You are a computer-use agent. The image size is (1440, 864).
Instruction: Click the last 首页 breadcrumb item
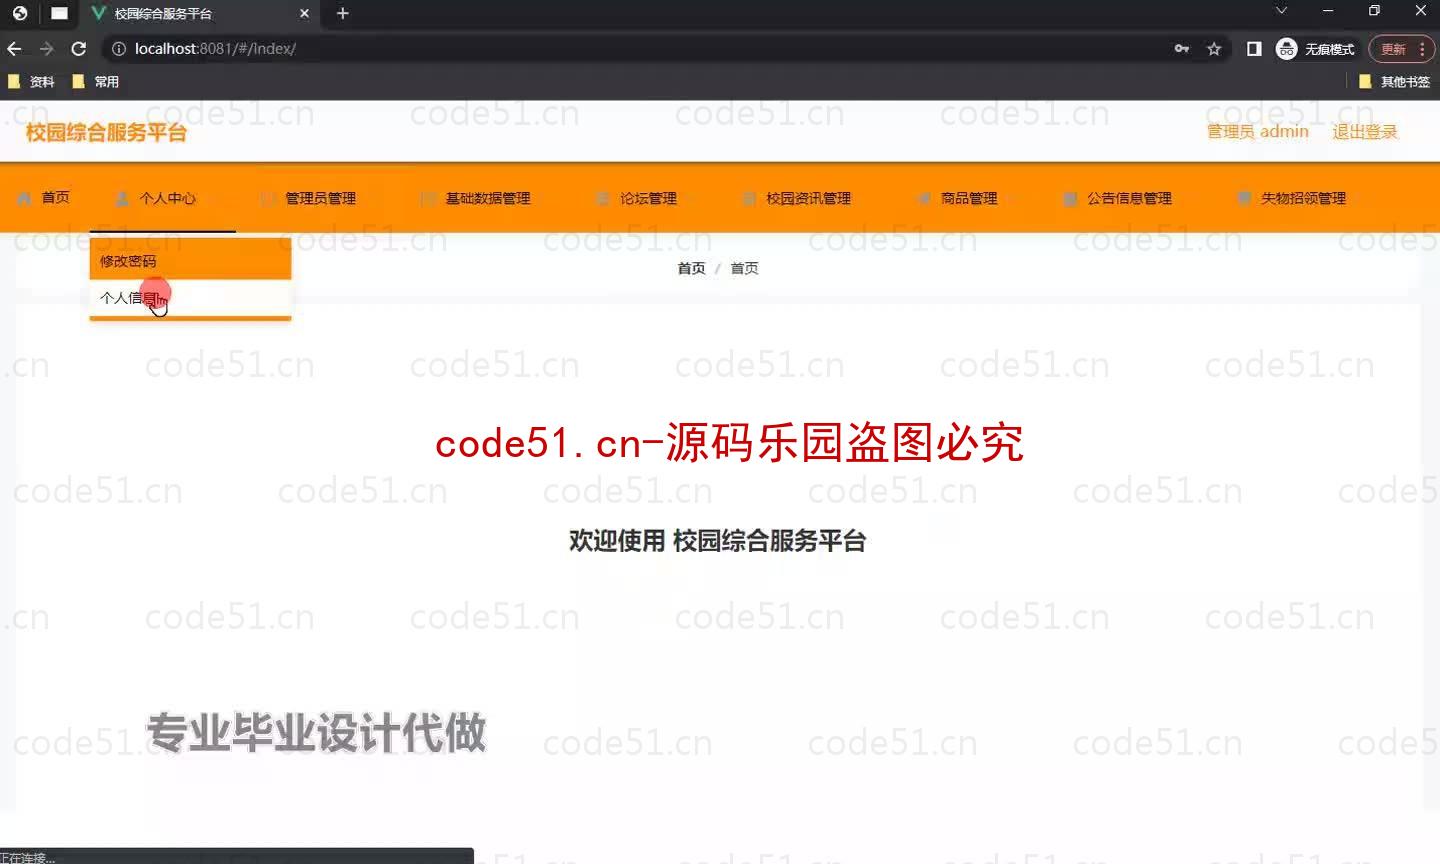pos(744,268)
